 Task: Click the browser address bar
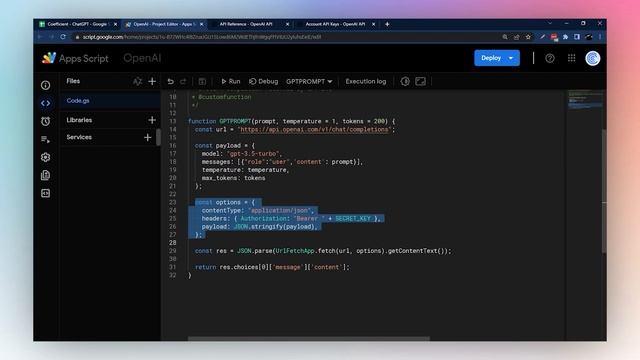(286, 37)
